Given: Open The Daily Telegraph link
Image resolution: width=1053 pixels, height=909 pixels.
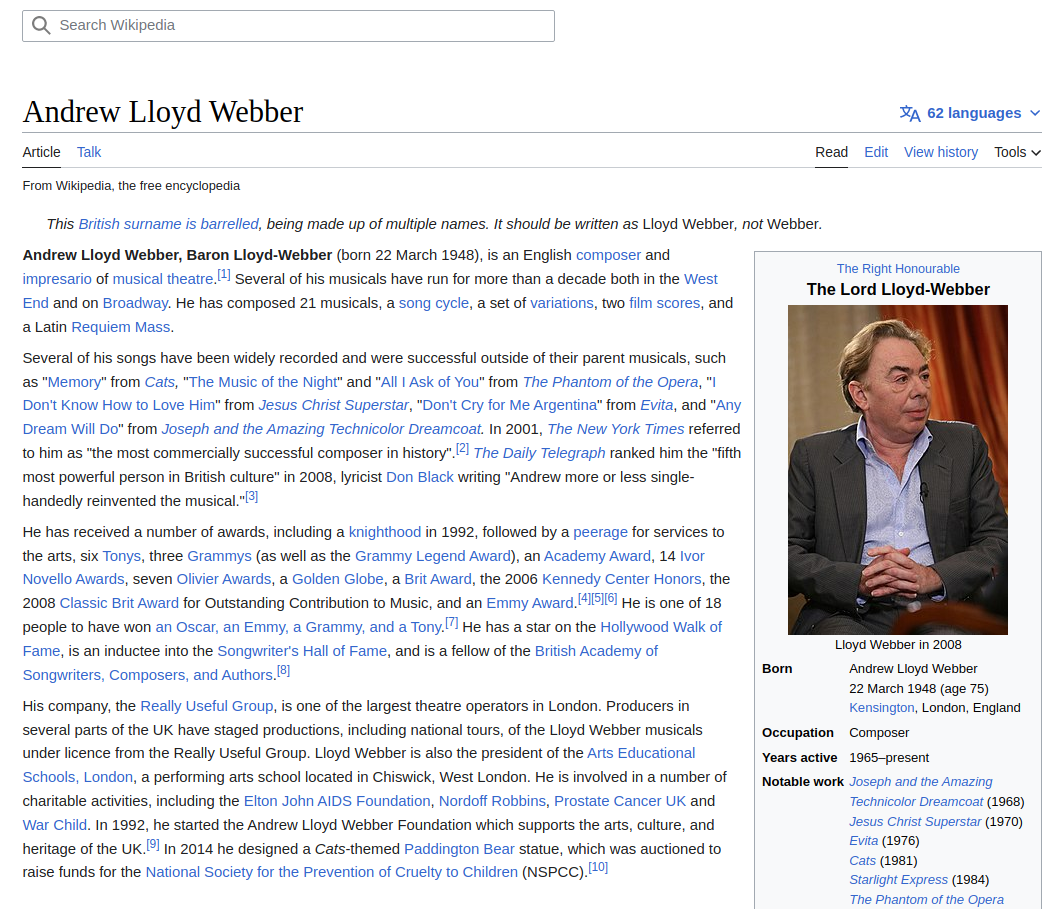Looking at the screenshot, I should click(539, 454).
